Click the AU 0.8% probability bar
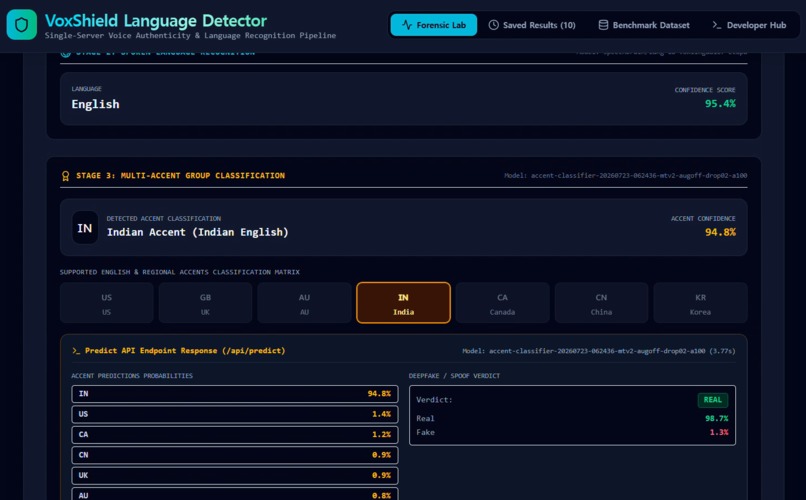Image resolution: width=806 pixels, height=500 pixels. coord(235,494)
